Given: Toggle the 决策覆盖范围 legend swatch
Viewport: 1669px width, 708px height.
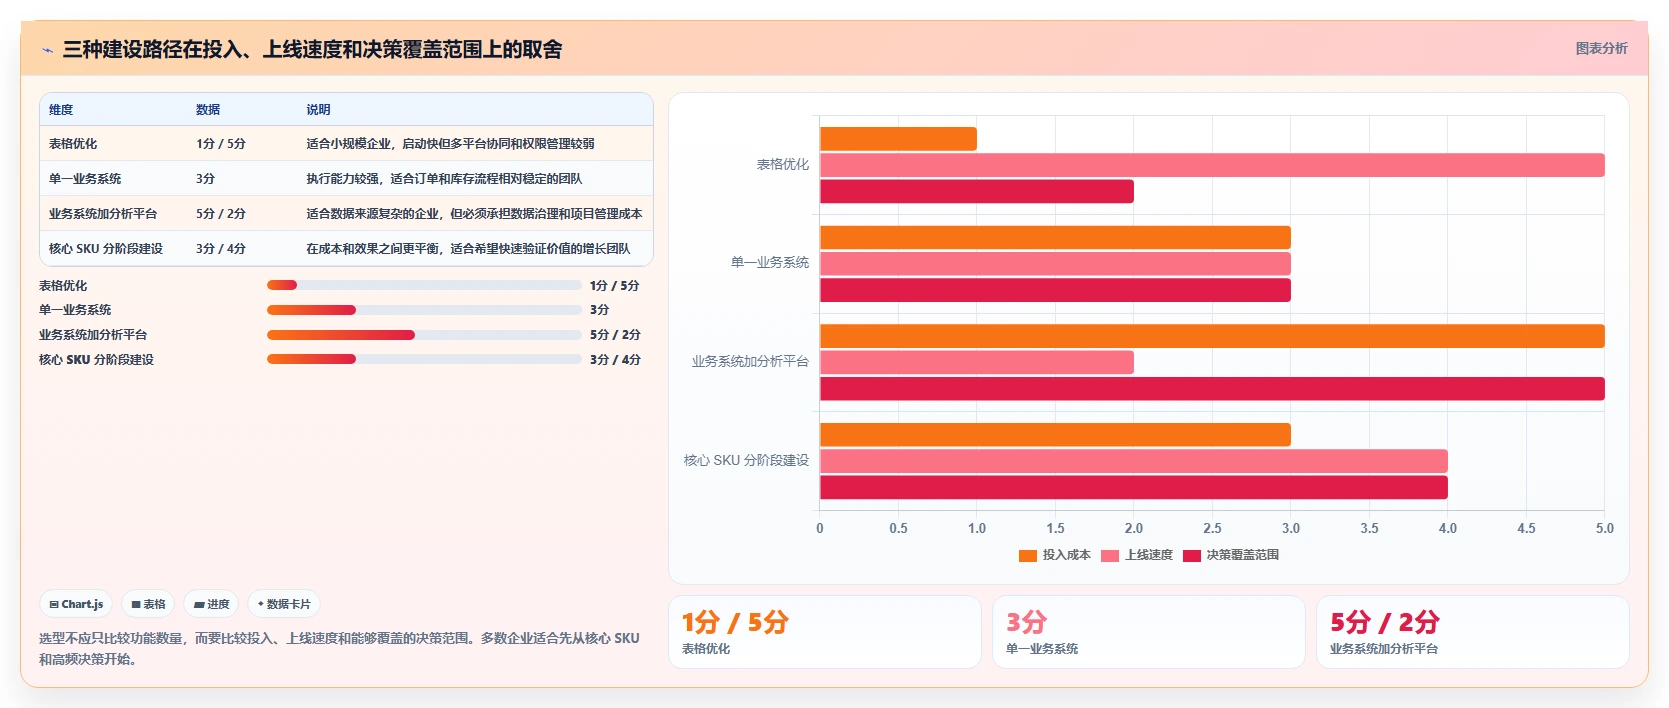Looking at the screenshot, I should coord(1191,556).
